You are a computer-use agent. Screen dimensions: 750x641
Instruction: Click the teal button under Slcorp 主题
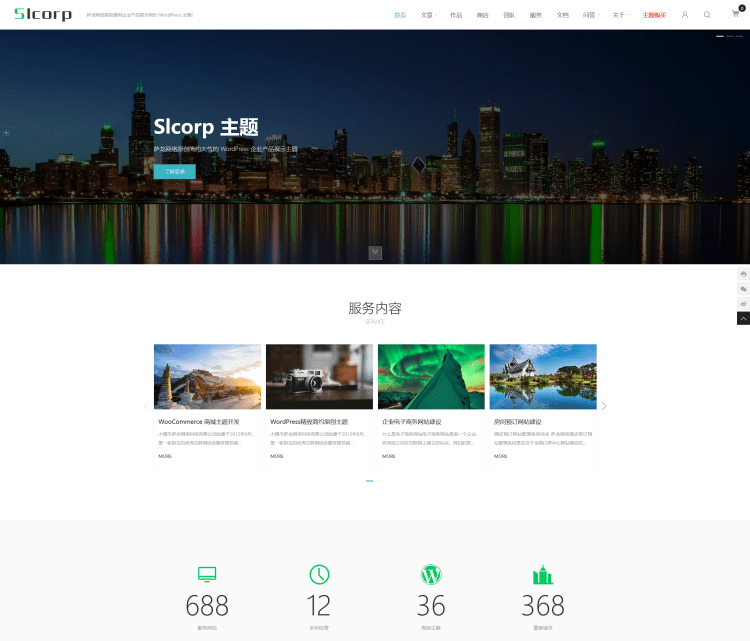point(175,171)
